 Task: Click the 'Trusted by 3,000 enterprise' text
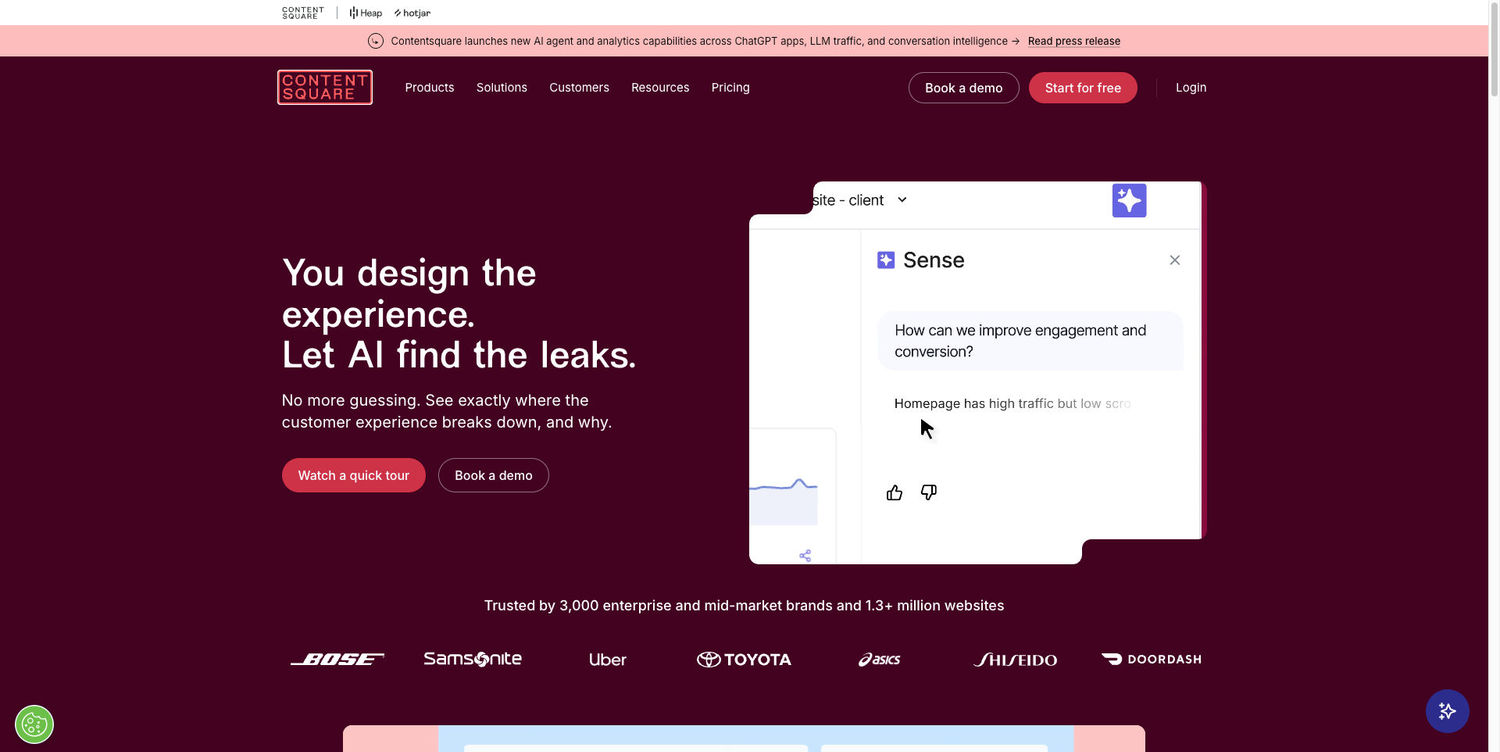tap(744, 605)
